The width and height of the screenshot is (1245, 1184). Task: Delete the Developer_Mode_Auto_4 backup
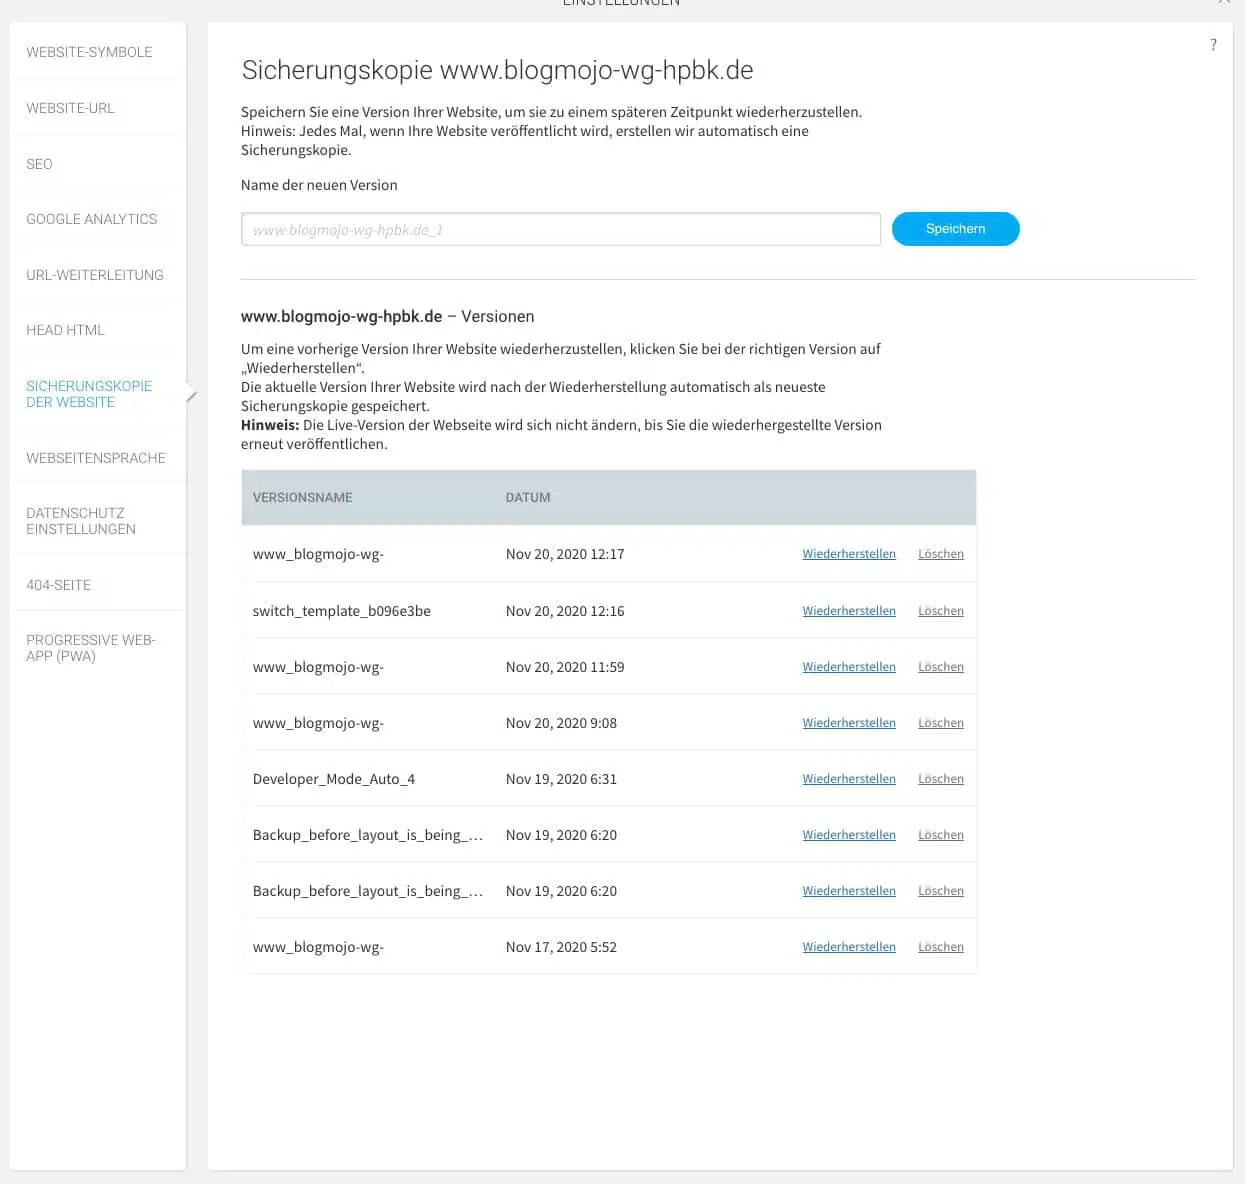point(940,778)
